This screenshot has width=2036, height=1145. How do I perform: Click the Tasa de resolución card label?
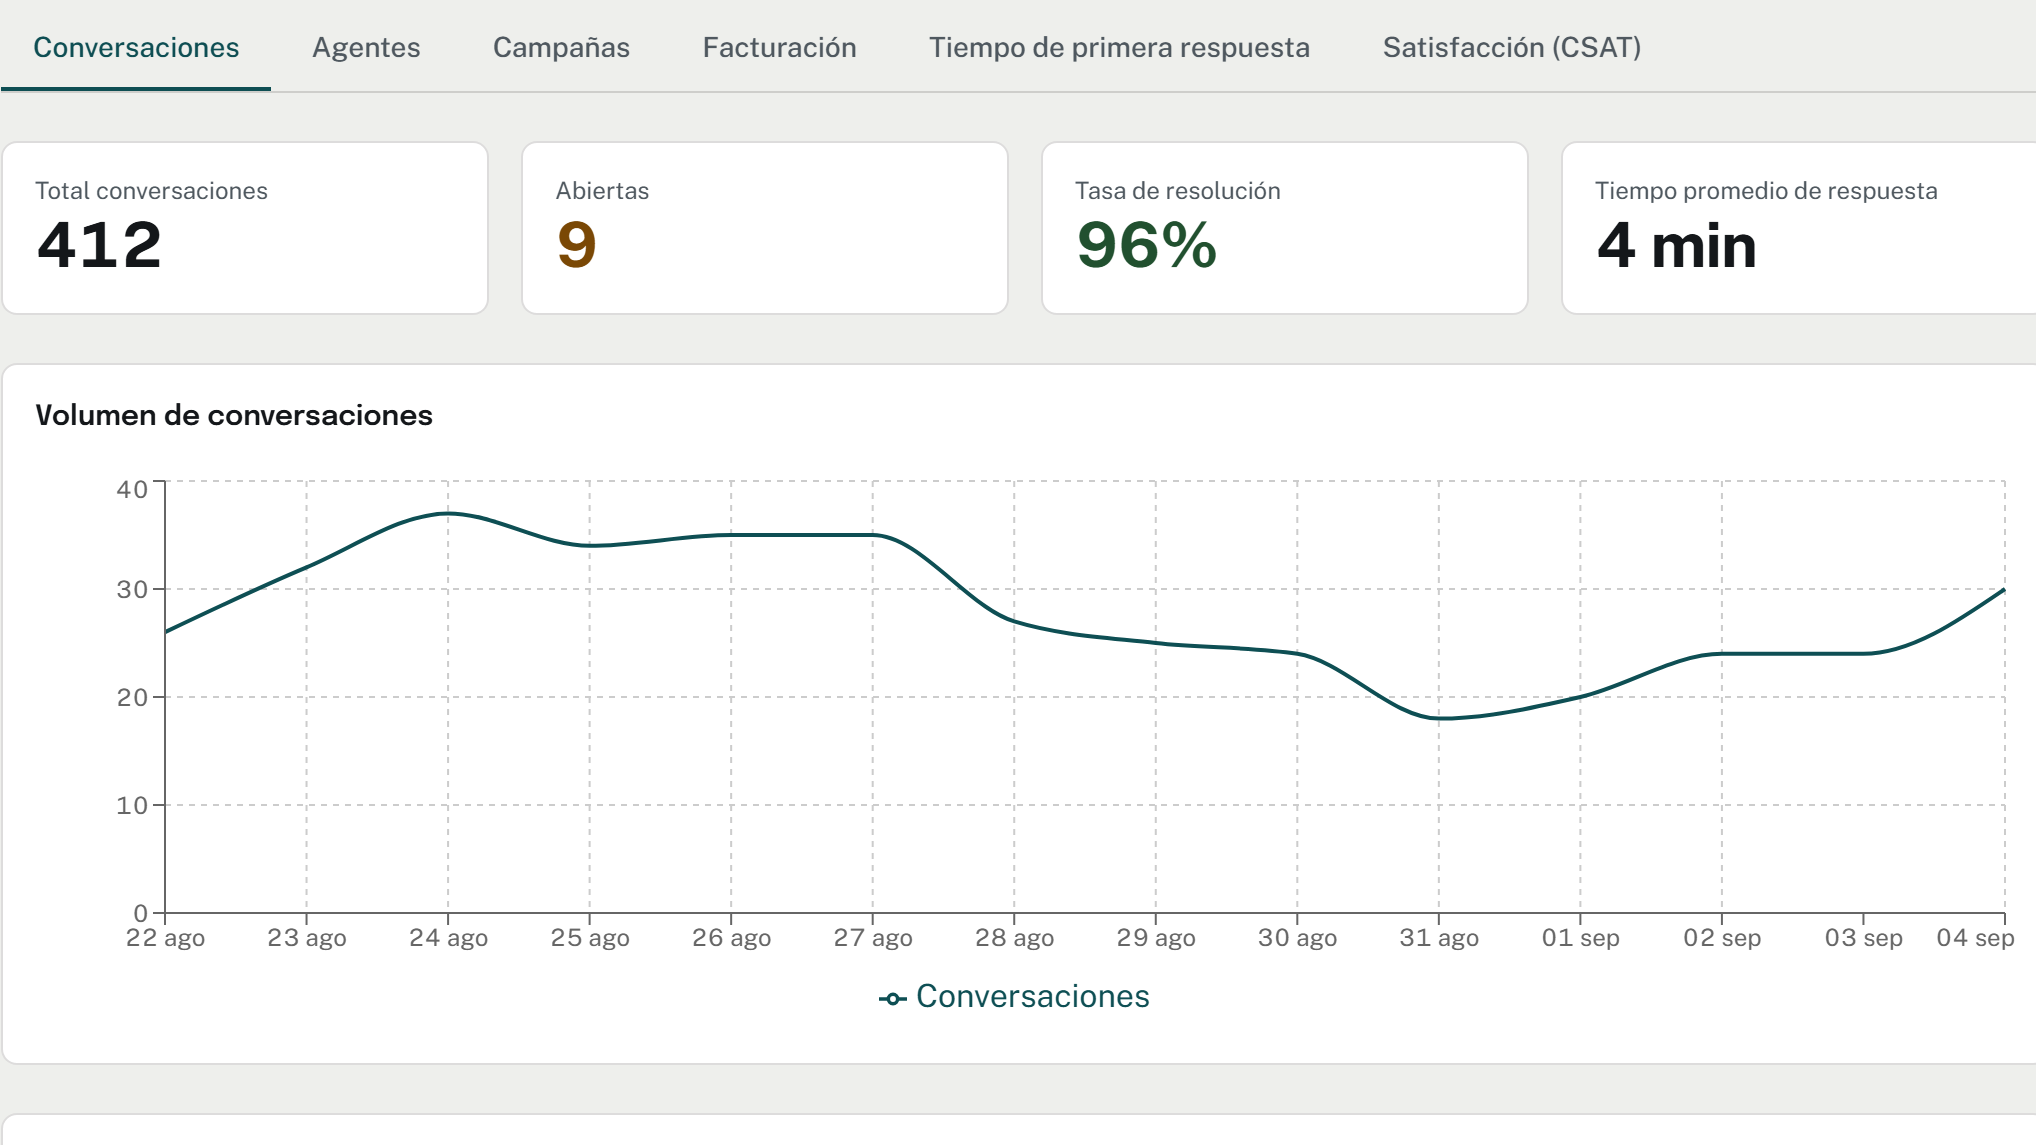pos(1177,191)
